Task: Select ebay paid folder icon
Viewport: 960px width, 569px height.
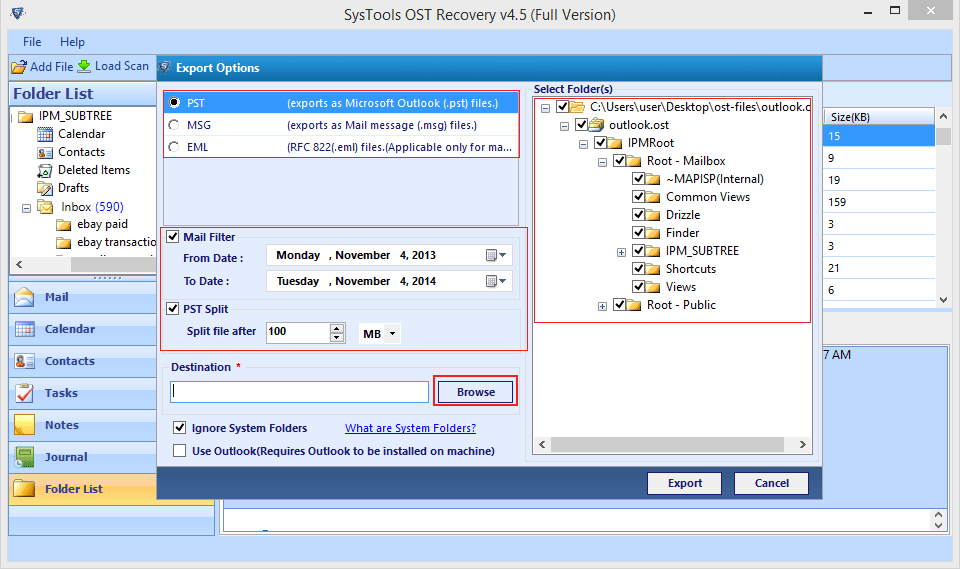Action: [x=64, y=225]
